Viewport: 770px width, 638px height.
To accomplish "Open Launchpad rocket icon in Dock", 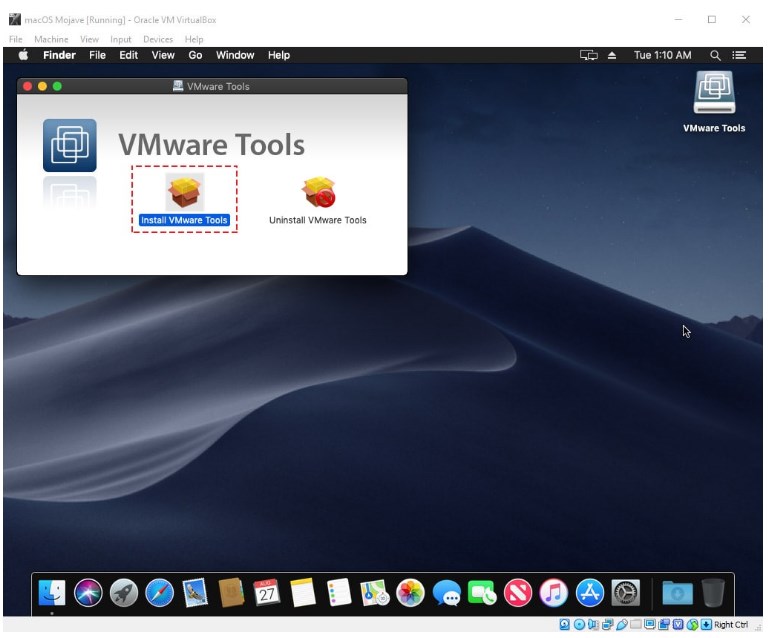I will [124, 592].
